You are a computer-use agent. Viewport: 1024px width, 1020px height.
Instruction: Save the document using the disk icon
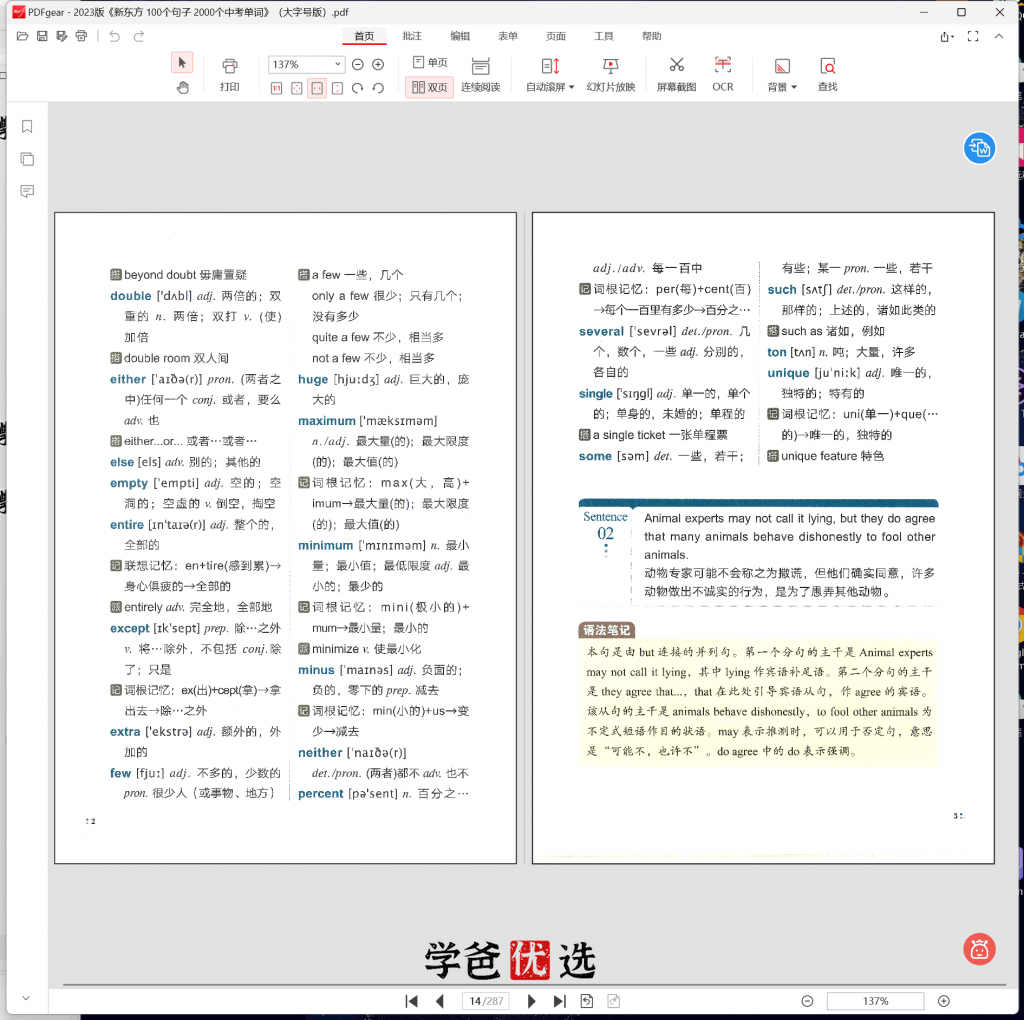point(42,36)
